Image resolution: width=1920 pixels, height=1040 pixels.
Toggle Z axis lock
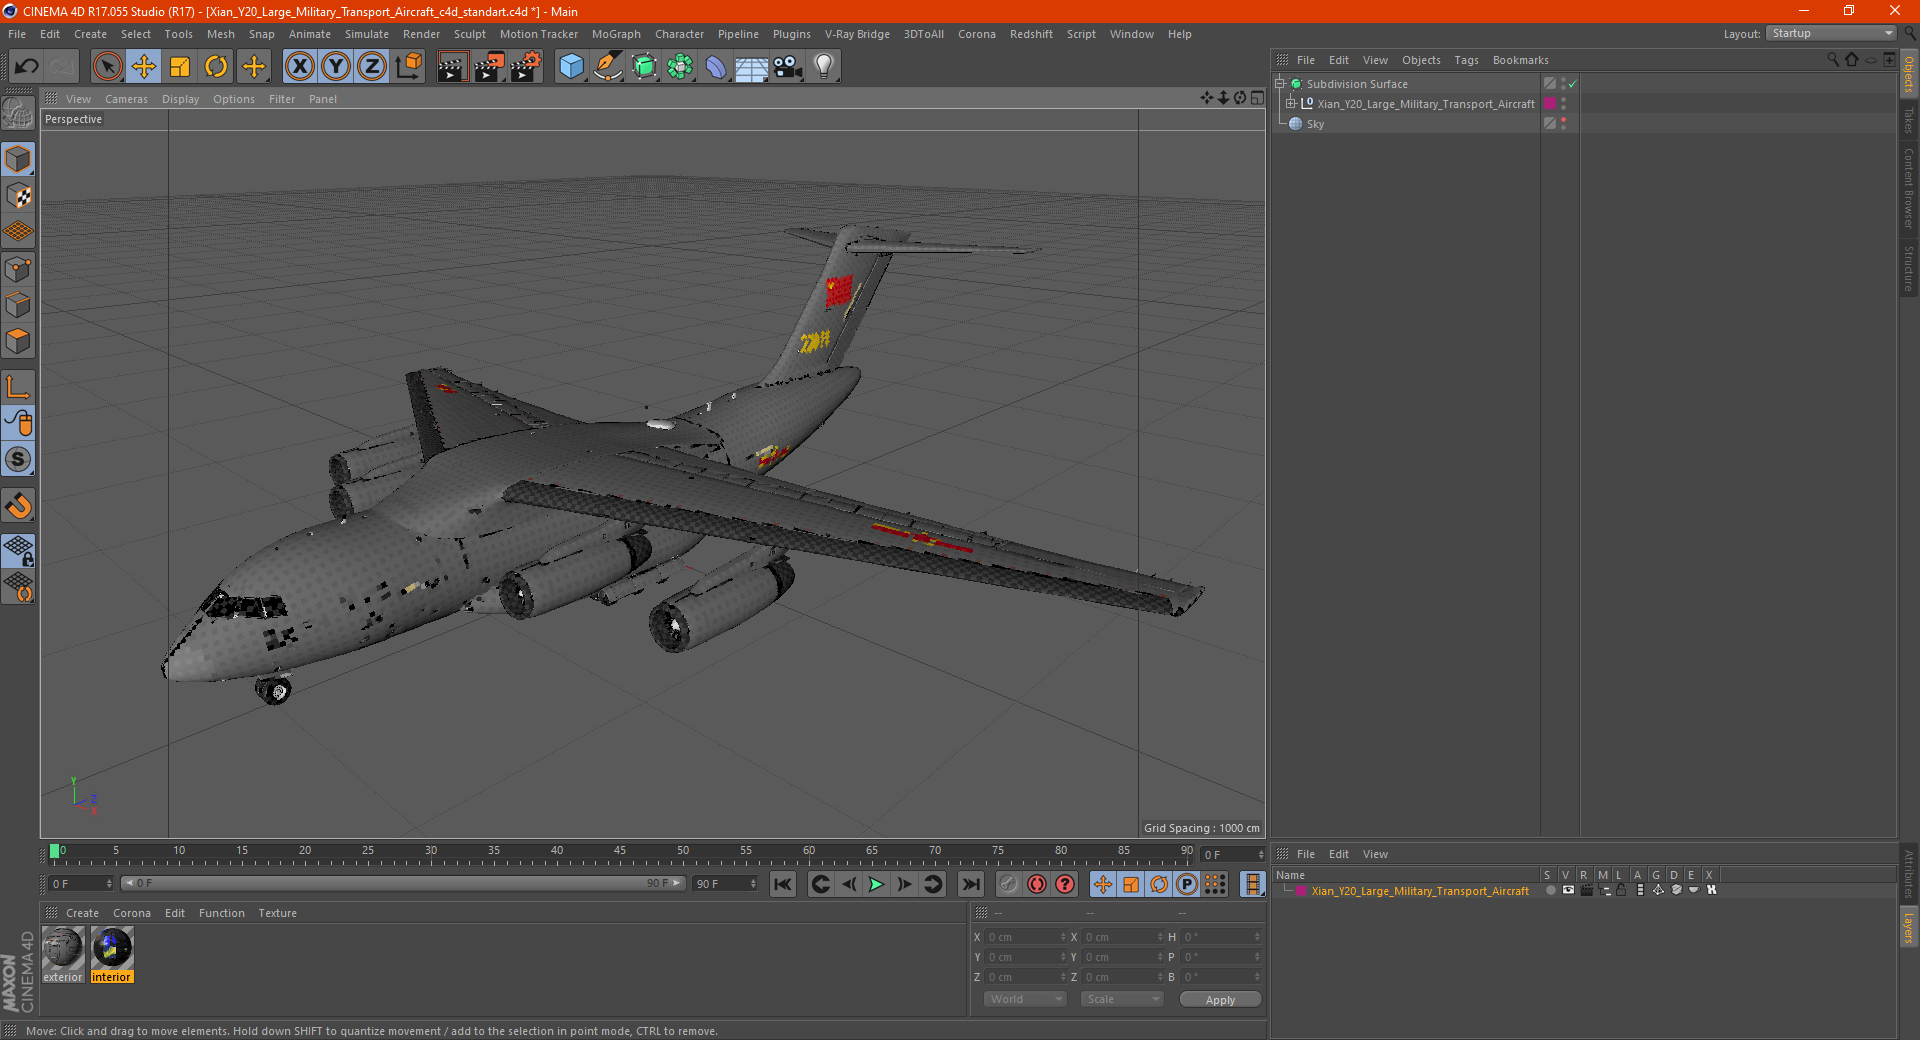pyautogui.click(x=372, y=67)
